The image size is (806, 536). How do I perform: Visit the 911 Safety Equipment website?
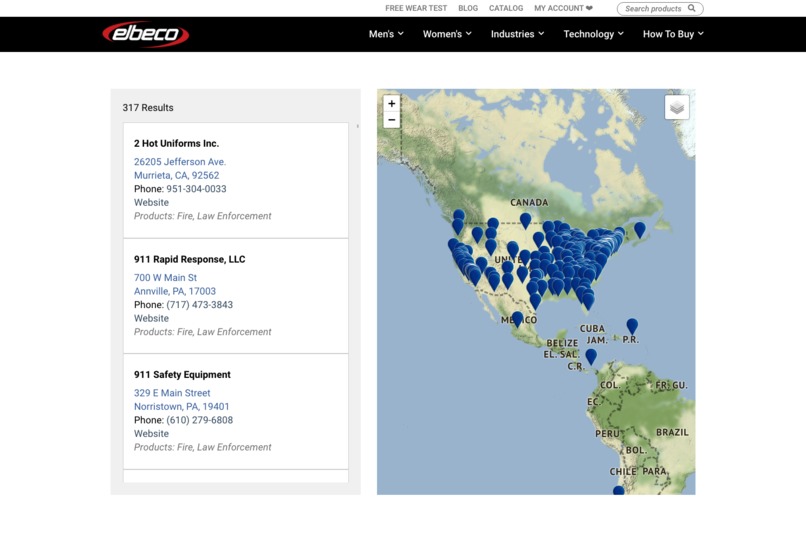click(x=151, y=434)
